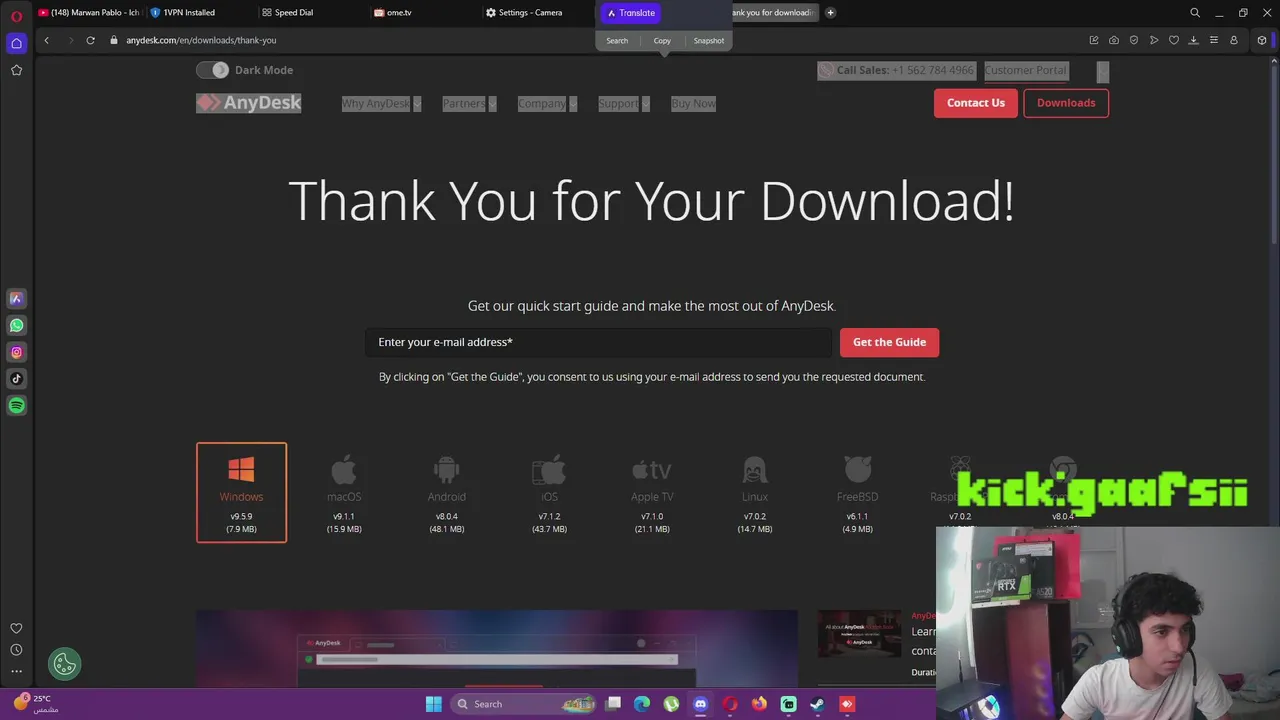Open the Buy Now page
The height and width of the screenshot is (720, 1280).
point(693,103)
